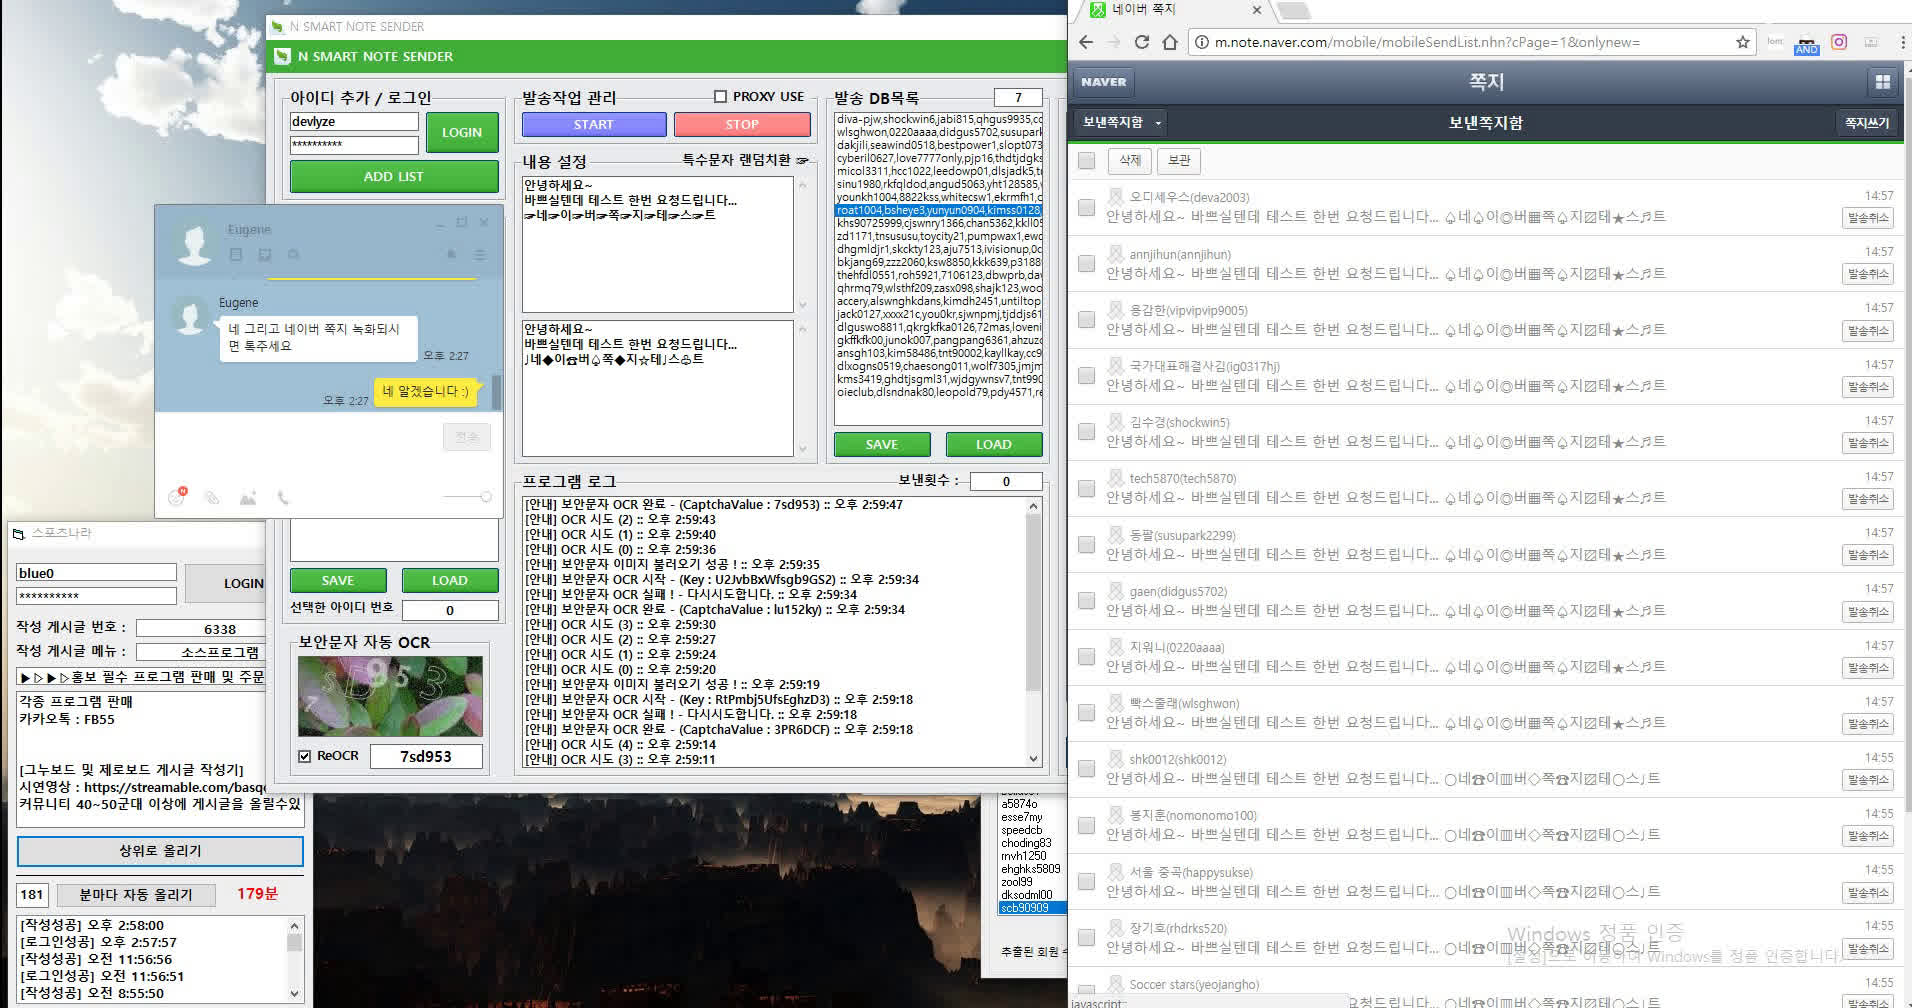
Task: Send a photo in the Eugene chat
Action: (248, 497)
